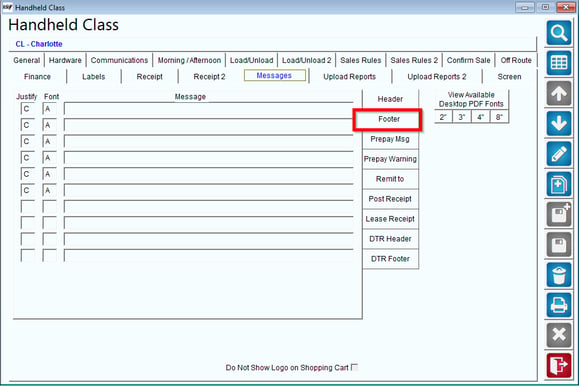This screenshot has width=579, height=386.
Task: Open the Load/Unload tab
Action: [x=251, y=60]
